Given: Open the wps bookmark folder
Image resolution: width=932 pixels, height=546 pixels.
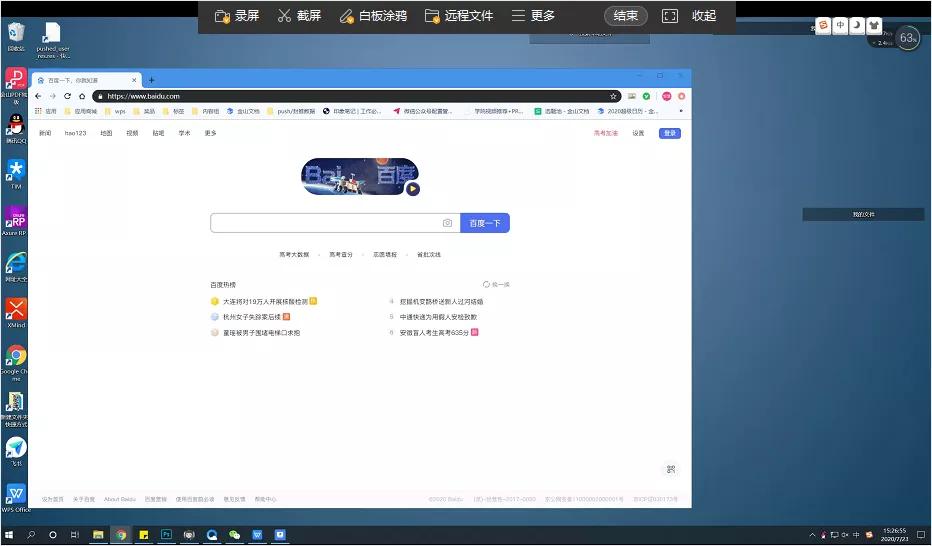Looking at the screenshot, I should 115,111.
